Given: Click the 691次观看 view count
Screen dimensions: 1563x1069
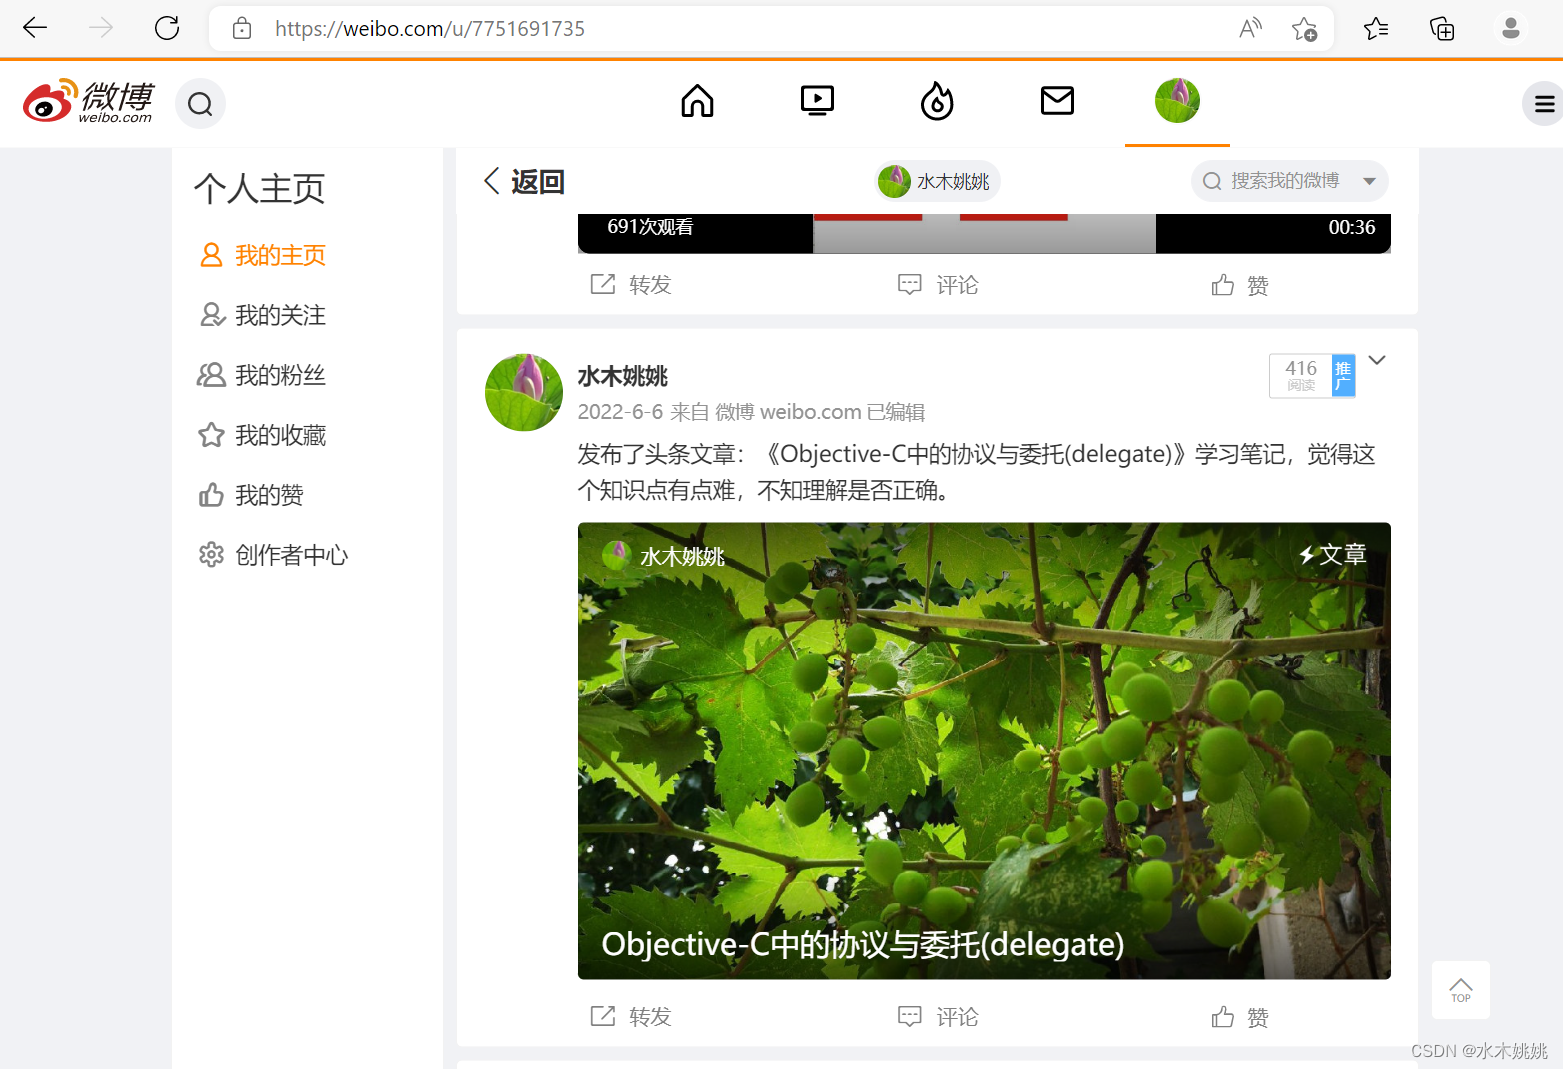Looking at the screenshot, I should pos(650,227).
